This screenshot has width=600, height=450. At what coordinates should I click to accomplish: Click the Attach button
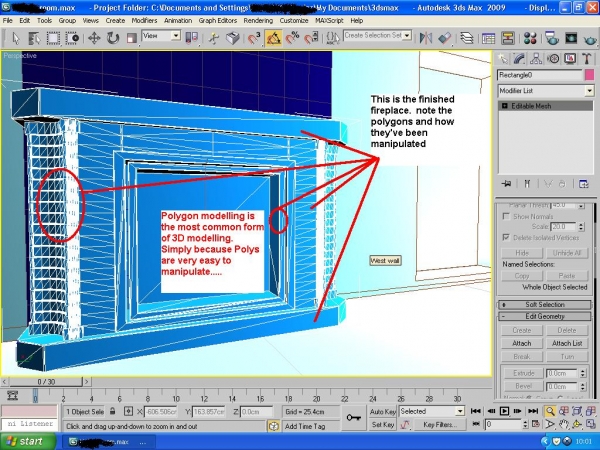522,343
